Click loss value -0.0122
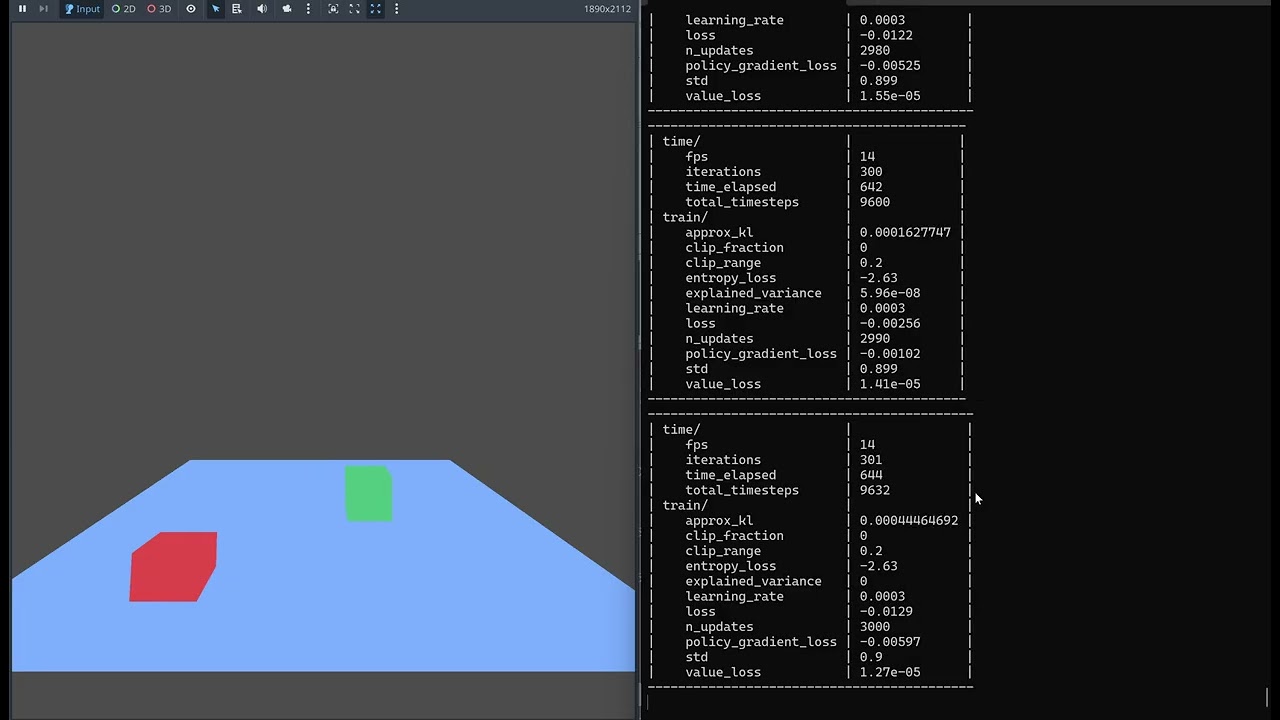The image size is (1280, 720). click(x=886, y=35)
